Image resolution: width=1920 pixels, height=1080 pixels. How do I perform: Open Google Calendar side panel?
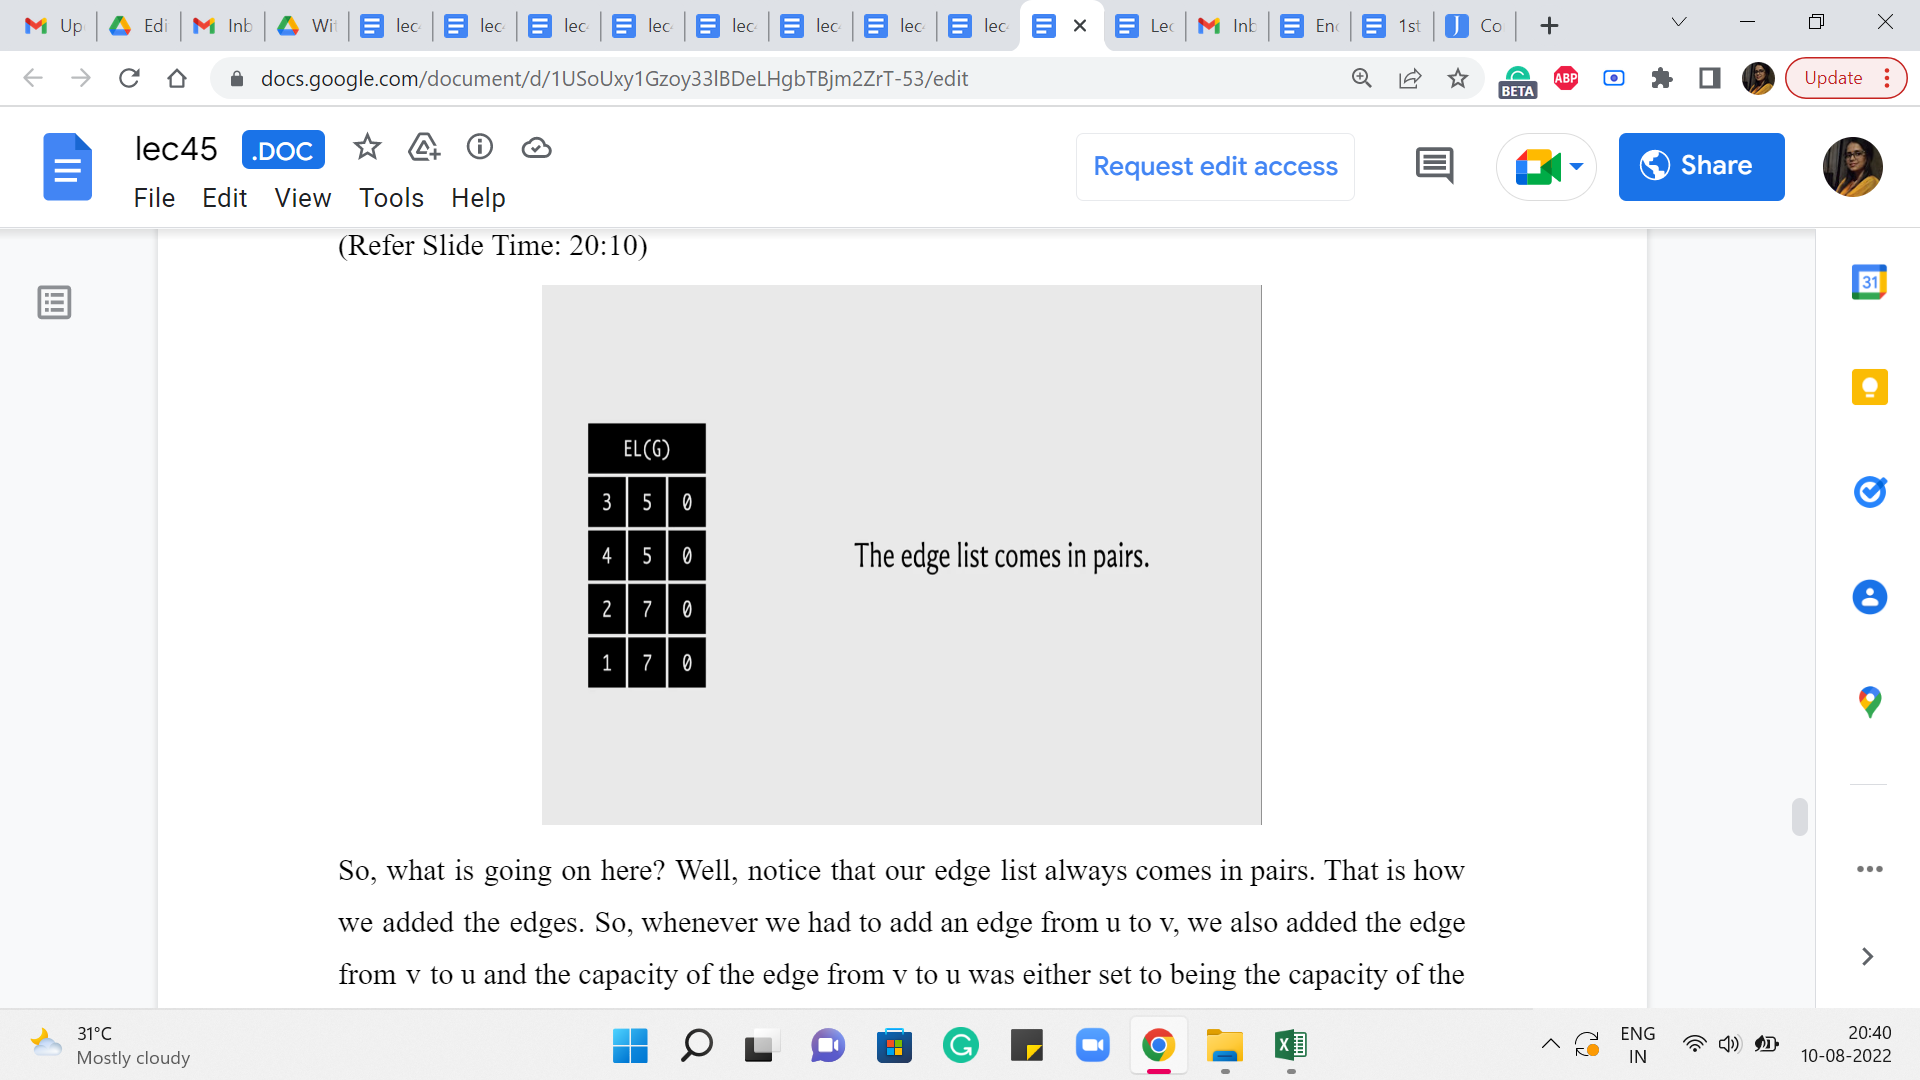coord(1869,283)
